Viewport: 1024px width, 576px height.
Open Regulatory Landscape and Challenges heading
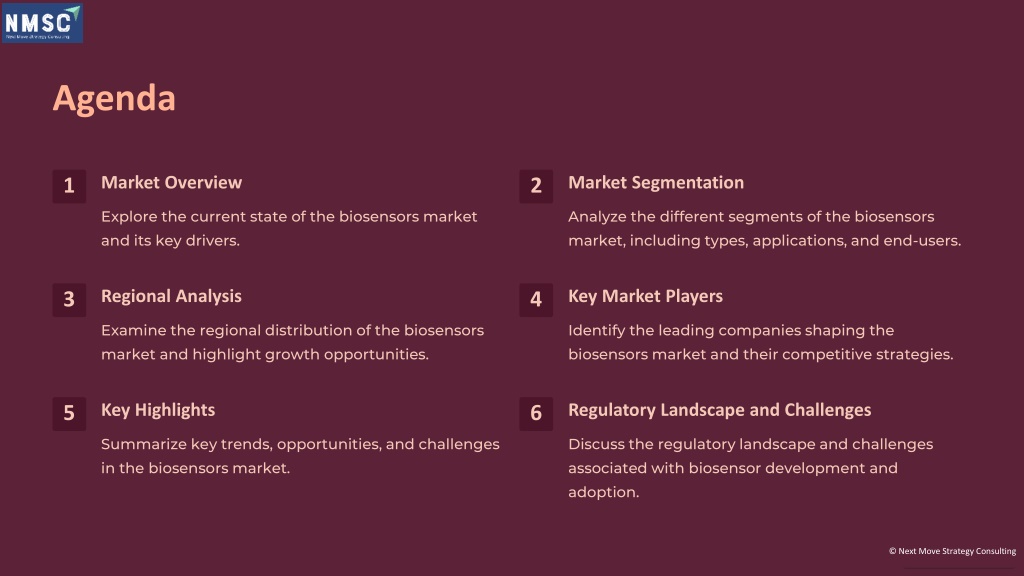coord(720,410)
